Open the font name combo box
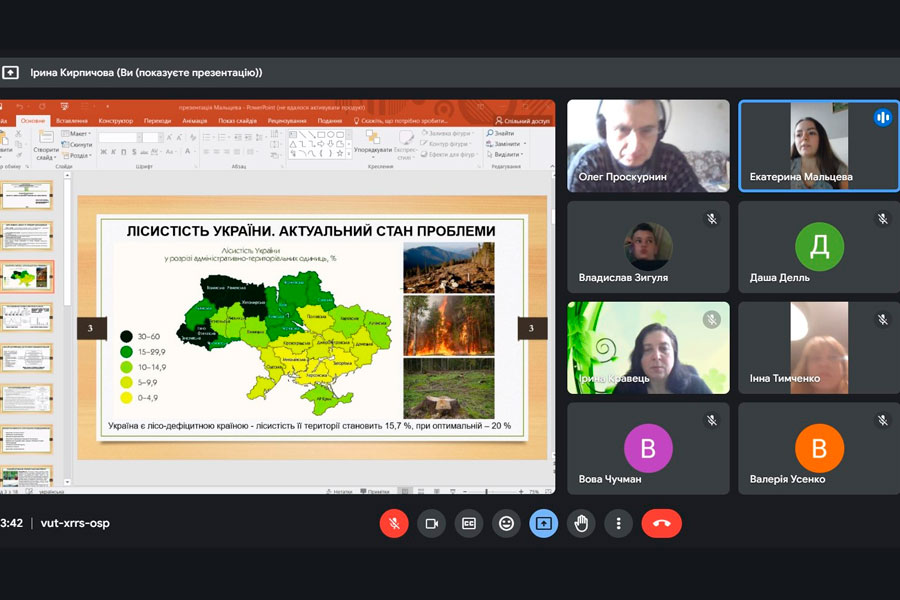This screenshot has height=600, width=900. coord(119,137)
